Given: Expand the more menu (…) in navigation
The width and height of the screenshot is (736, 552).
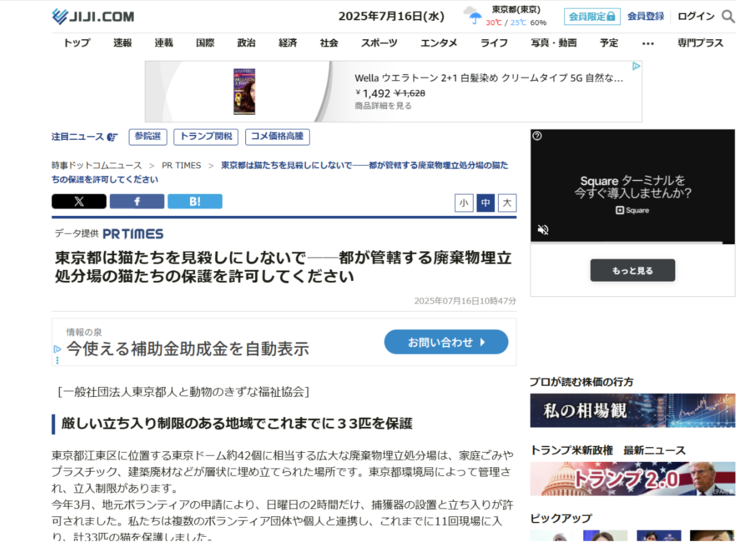Looking at the screenshot, I should [648, 43].
